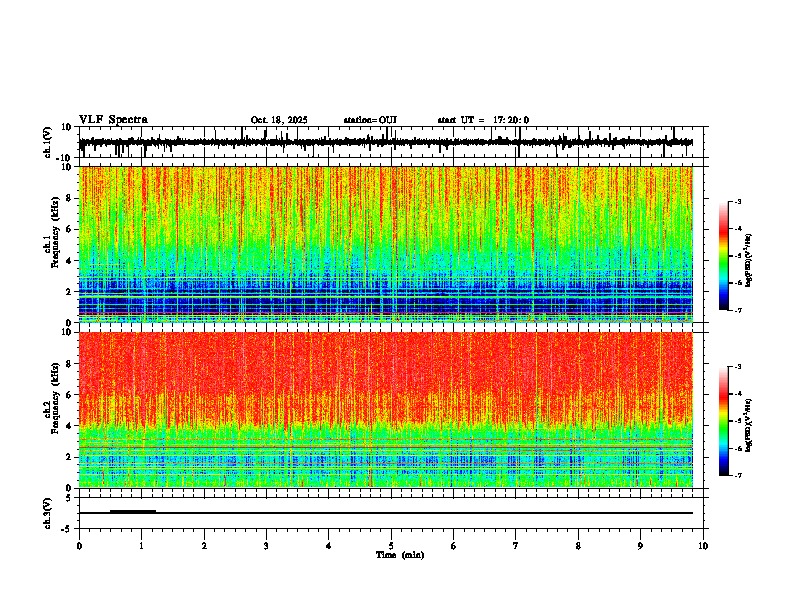
Task: Click the ch.1 colorbar 'log(PSD)' label
Action: [749, 260]
